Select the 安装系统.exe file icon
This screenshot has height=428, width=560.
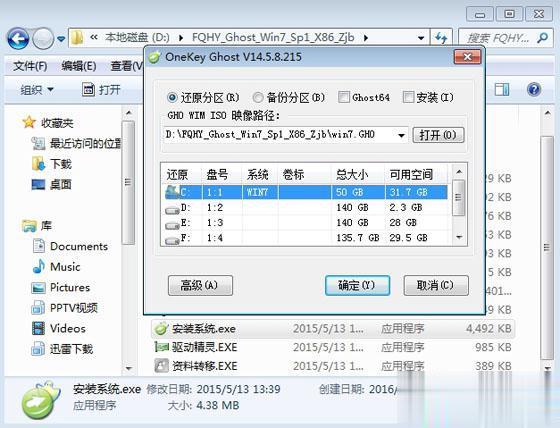click(x=161, y=328)
